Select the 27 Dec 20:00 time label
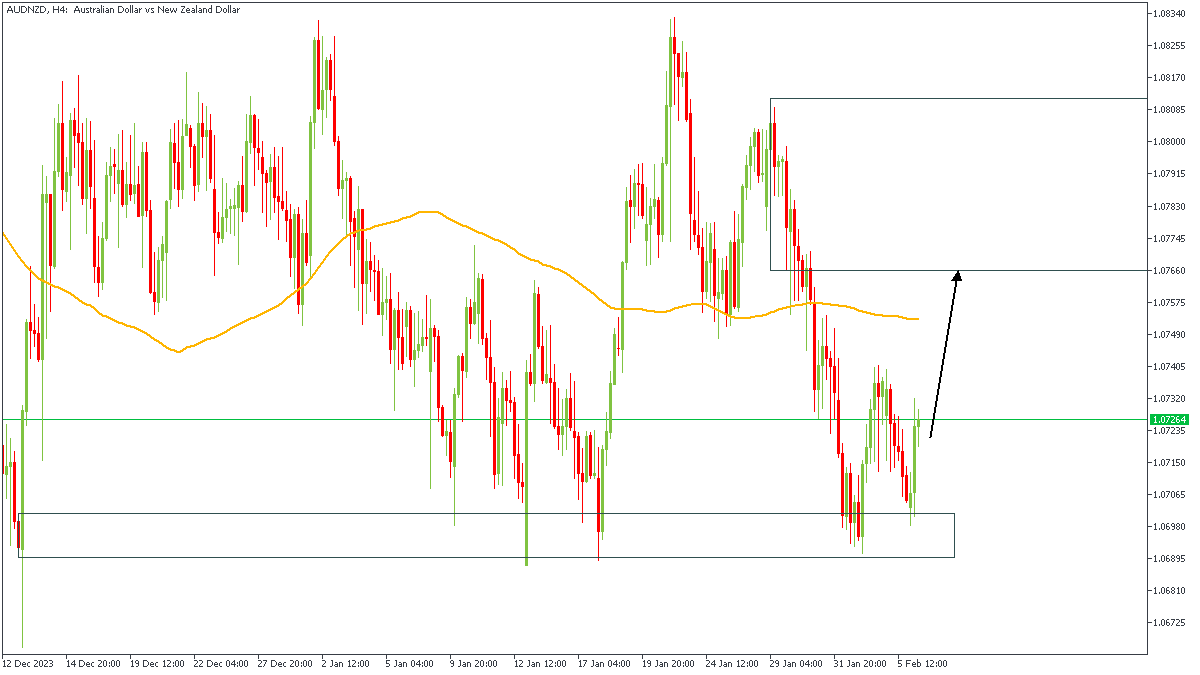The image size is (1200, 675). (x=285, y=662)
